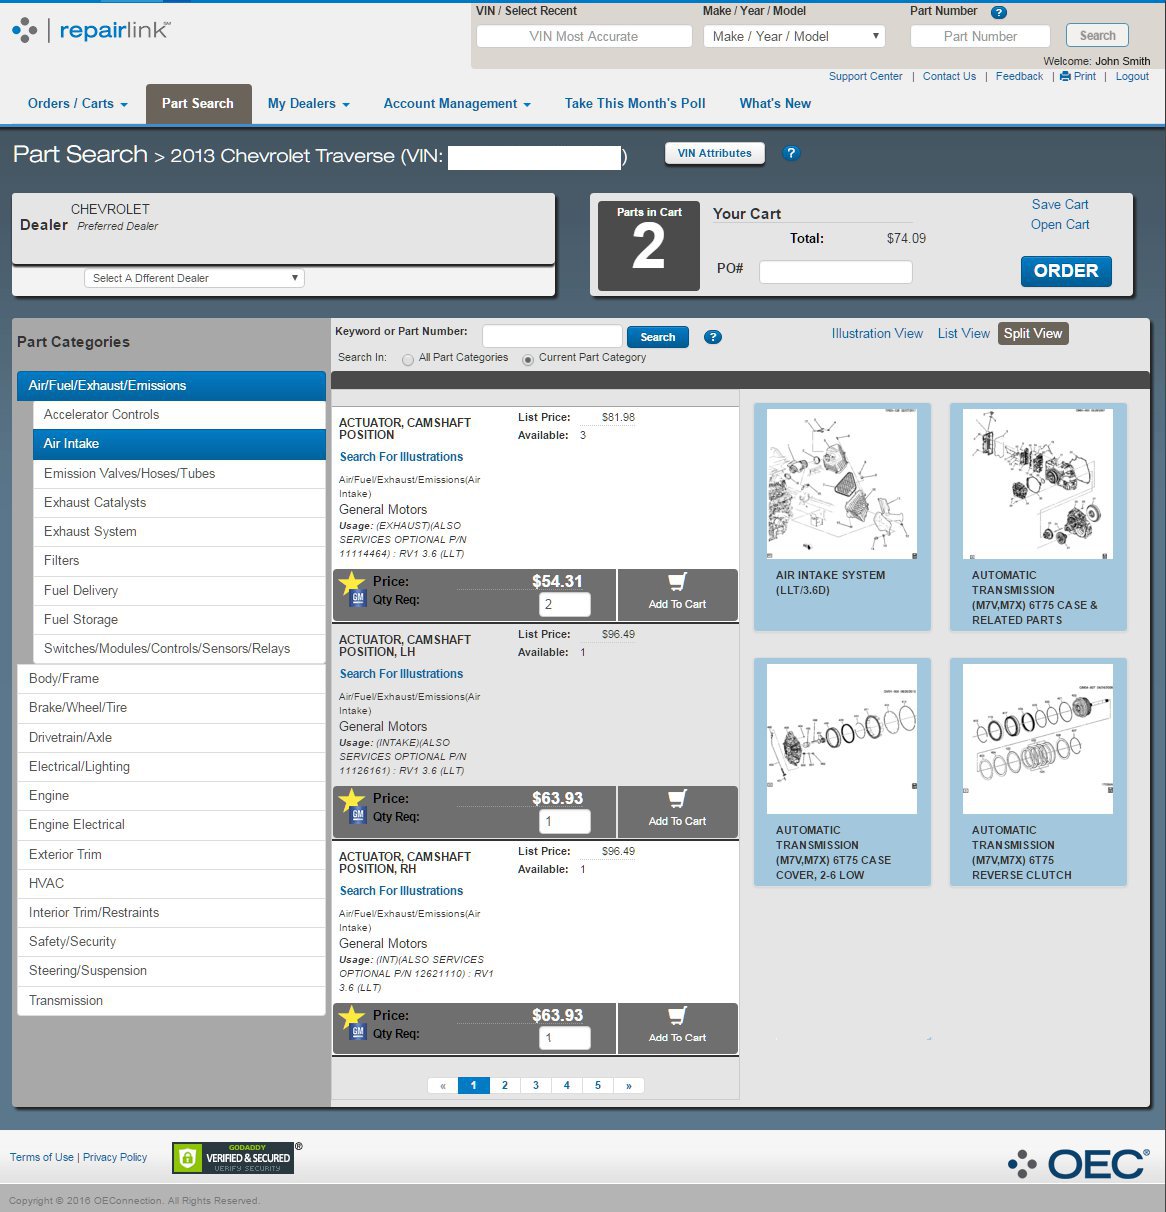Select Current Part Category radio option

[528, 359]
